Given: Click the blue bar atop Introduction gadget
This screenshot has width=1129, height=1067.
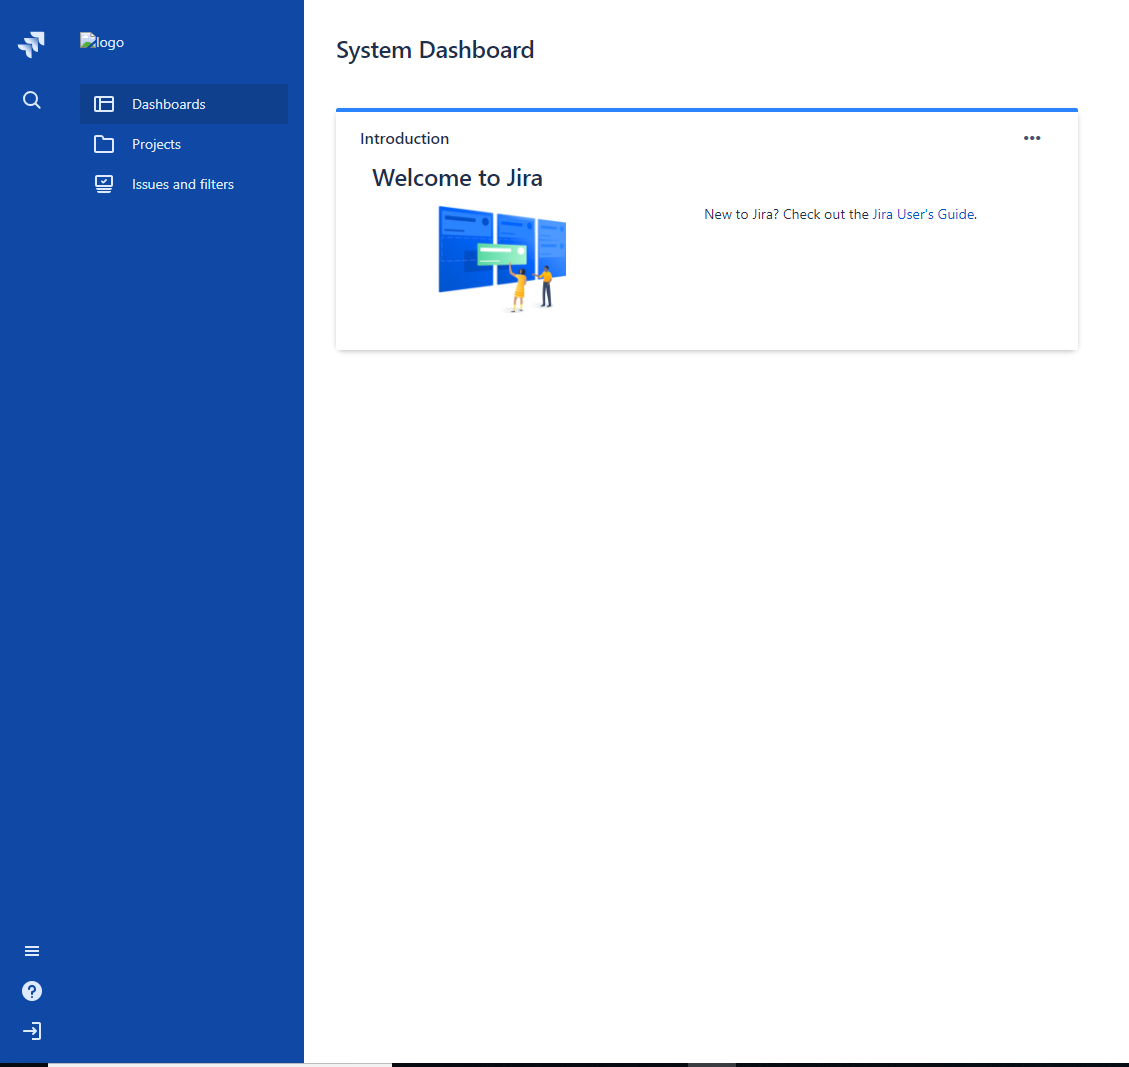Looking at the screenshot, I should click(x=706, y=110).
